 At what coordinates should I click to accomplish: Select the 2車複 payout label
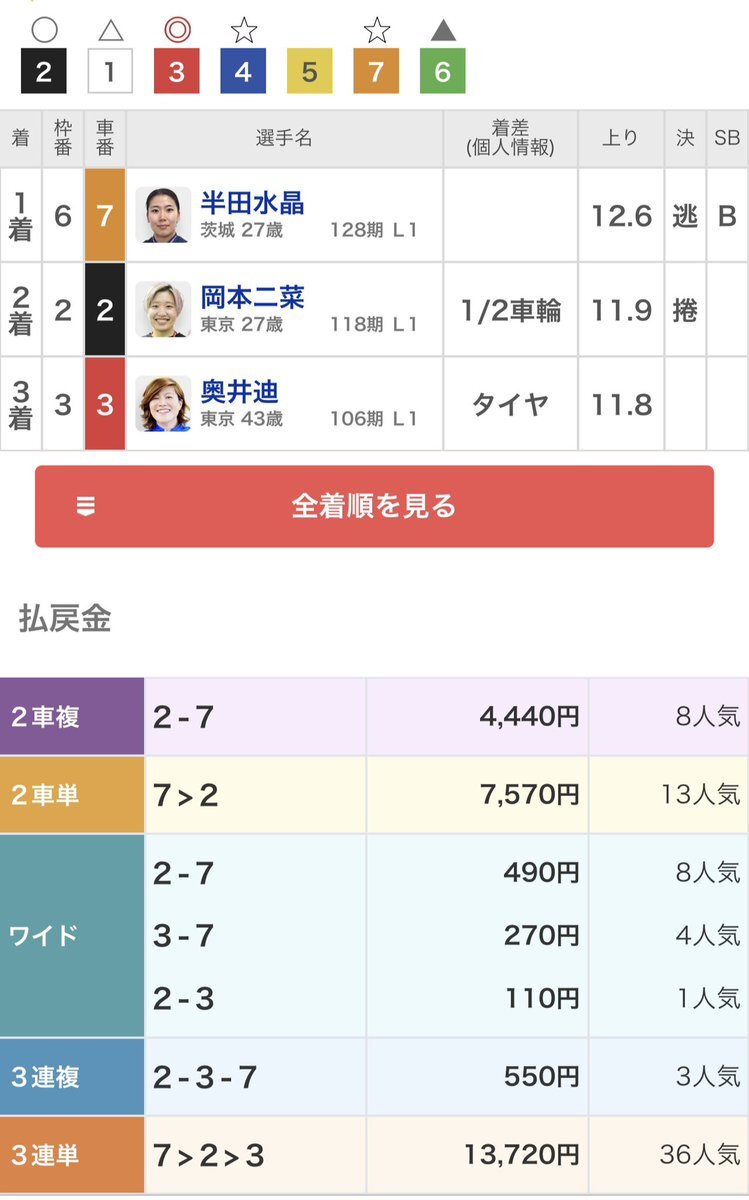72,716
